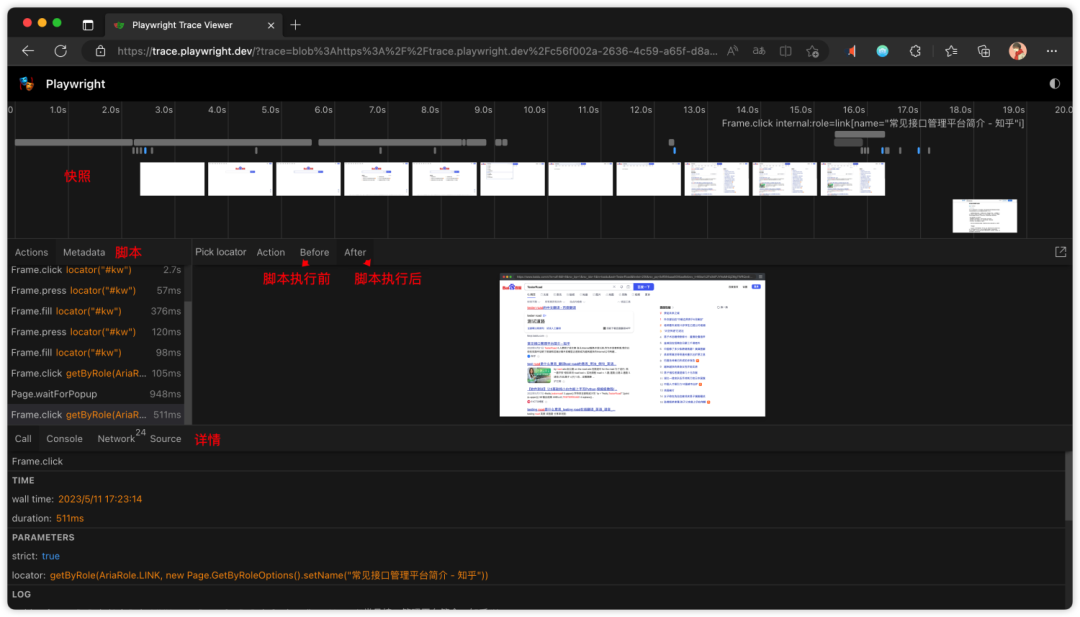
Task: Select Frame.click getByRole 105ms action
Action: tap(96, 373)
